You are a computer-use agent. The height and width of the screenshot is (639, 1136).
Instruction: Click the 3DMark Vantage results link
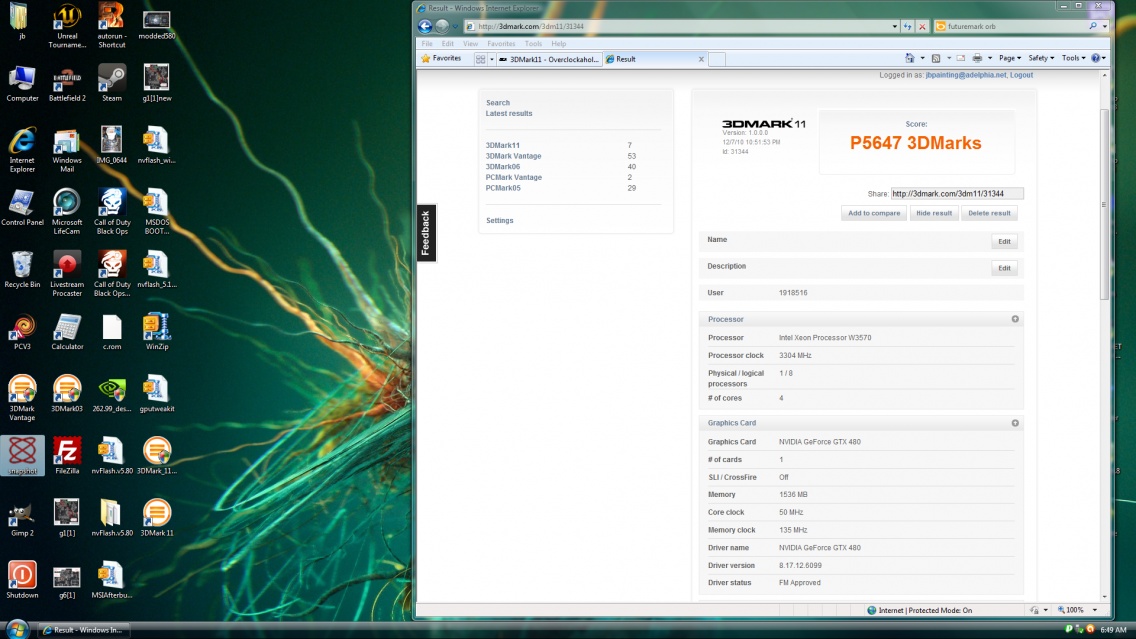[x=513, y=156]
